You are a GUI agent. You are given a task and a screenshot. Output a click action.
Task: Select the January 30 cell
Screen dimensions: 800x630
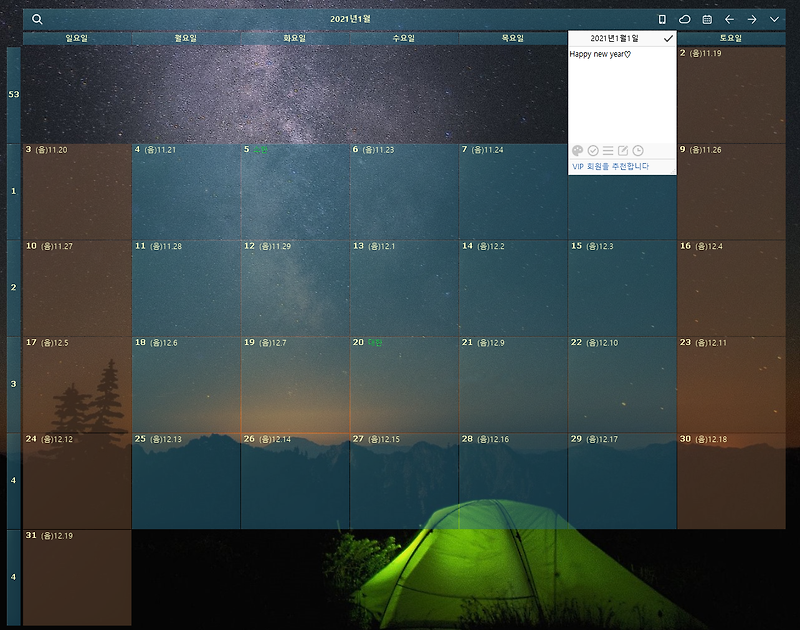(x=731, y=481)
